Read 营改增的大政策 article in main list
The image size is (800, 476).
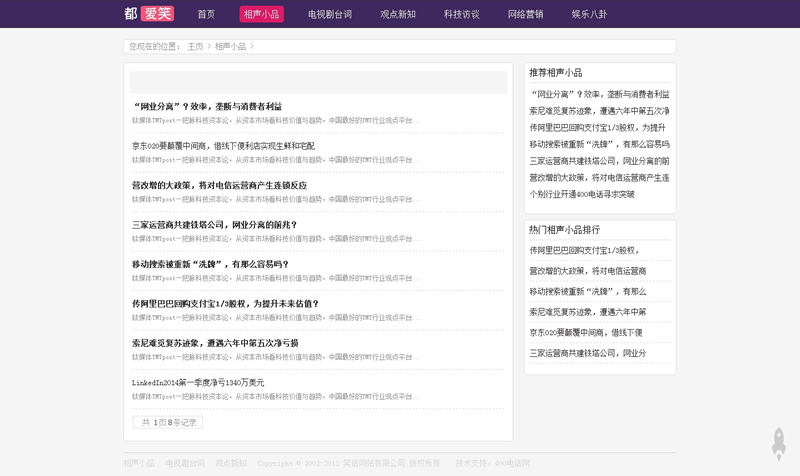coord(219,185)
